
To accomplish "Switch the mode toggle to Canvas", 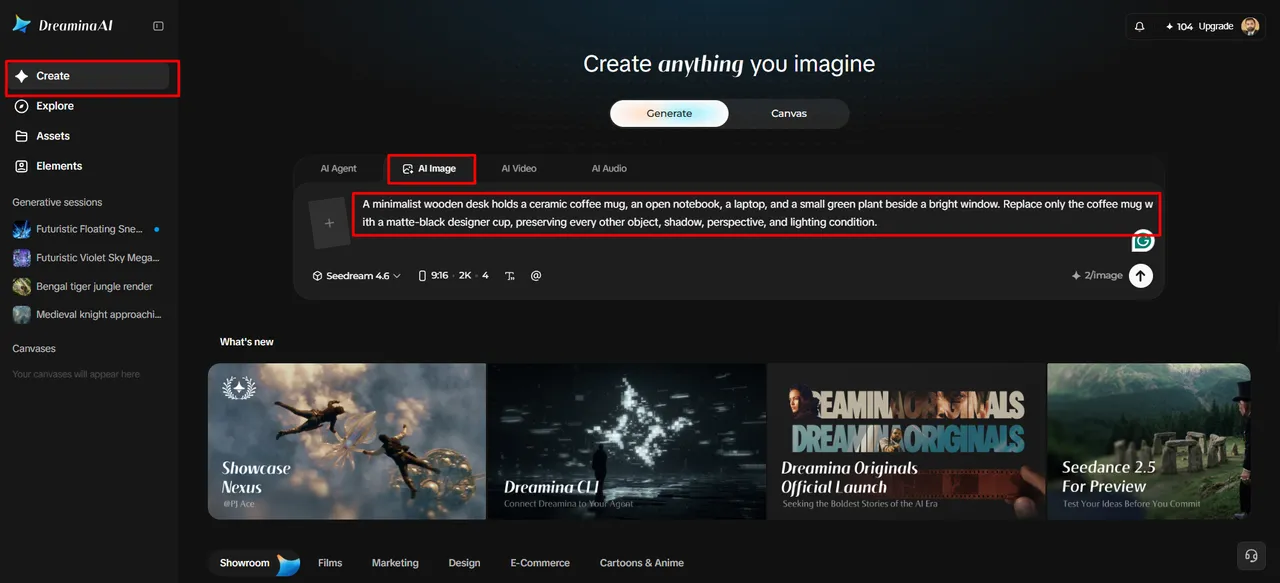I will coord(789,113).
